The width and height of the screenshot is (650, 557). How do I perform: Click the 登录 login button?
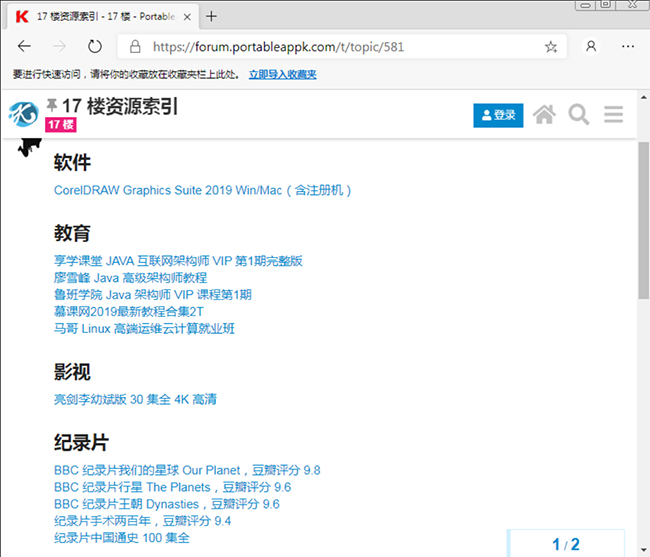pyautogui.click(x=498, y=115)
